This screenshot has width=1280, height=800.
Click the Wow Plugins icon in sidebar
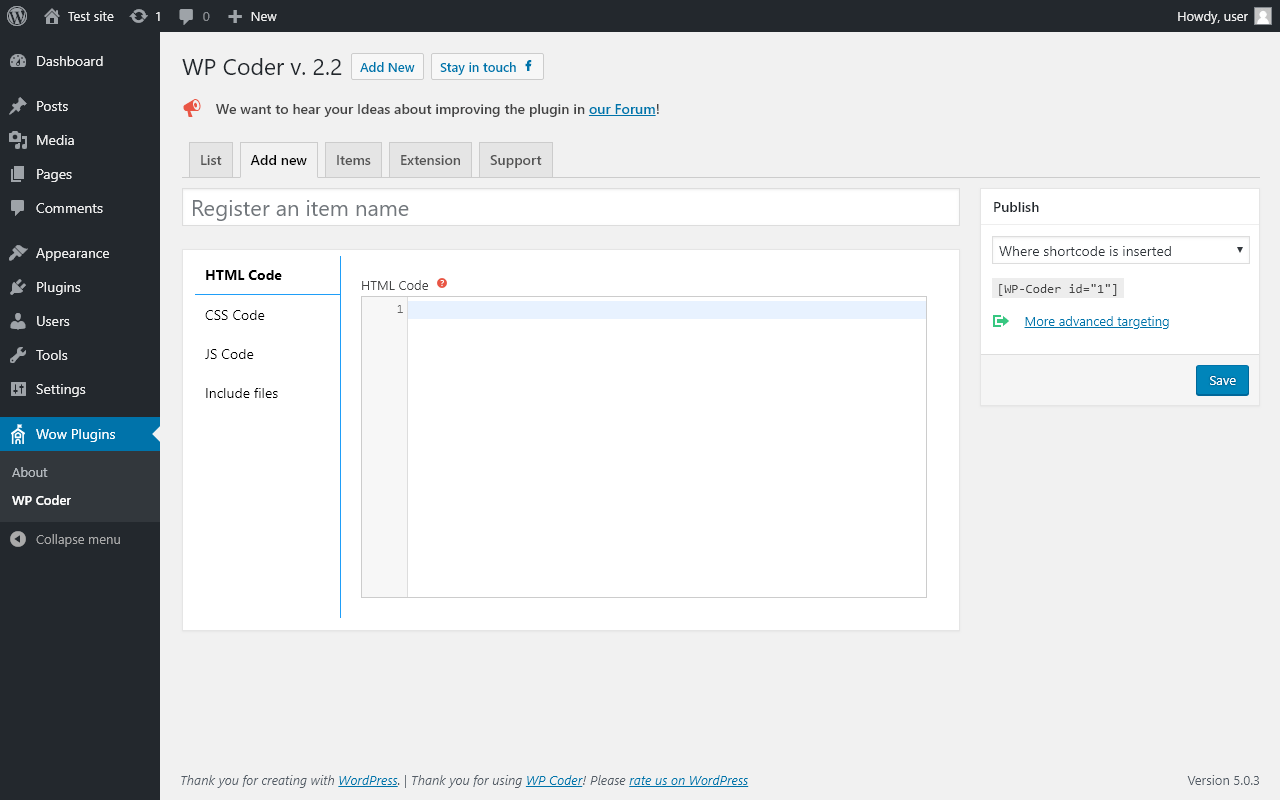[18, 434]
